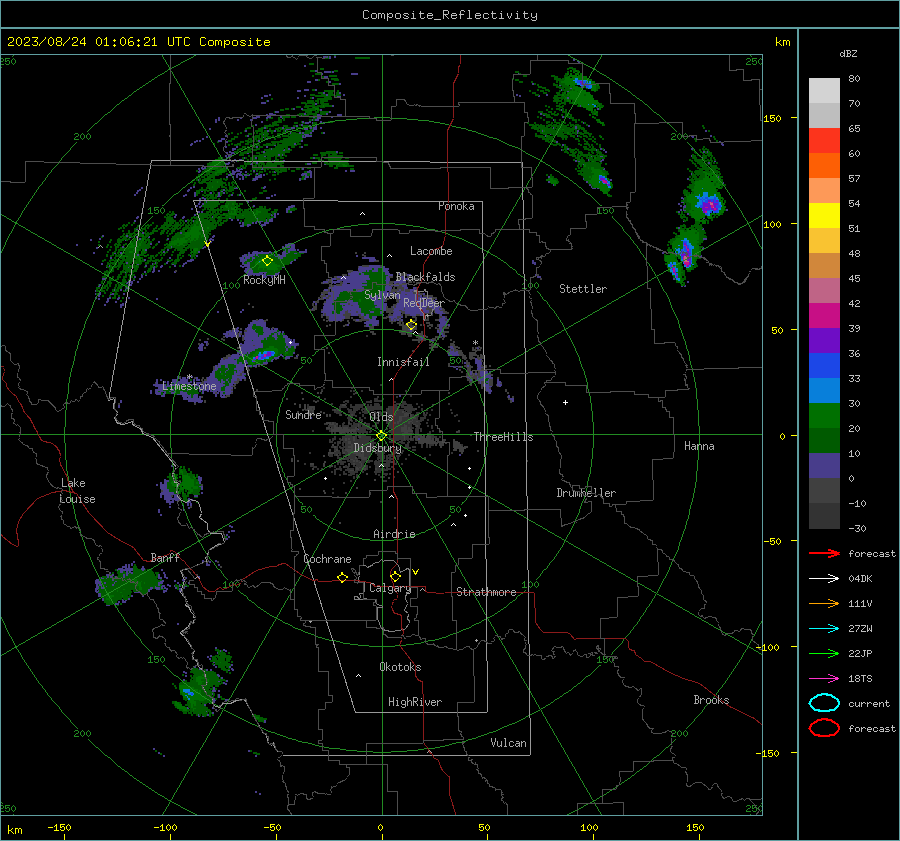Select the 80 dBZ light gray swatch

coord(824,91)
